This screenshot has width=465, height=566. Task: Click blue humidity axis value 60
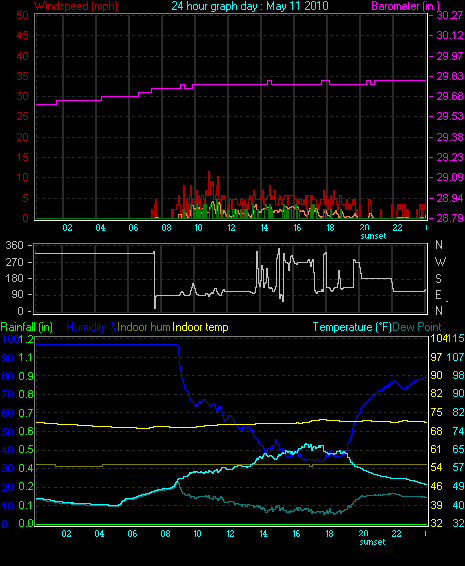8,413
